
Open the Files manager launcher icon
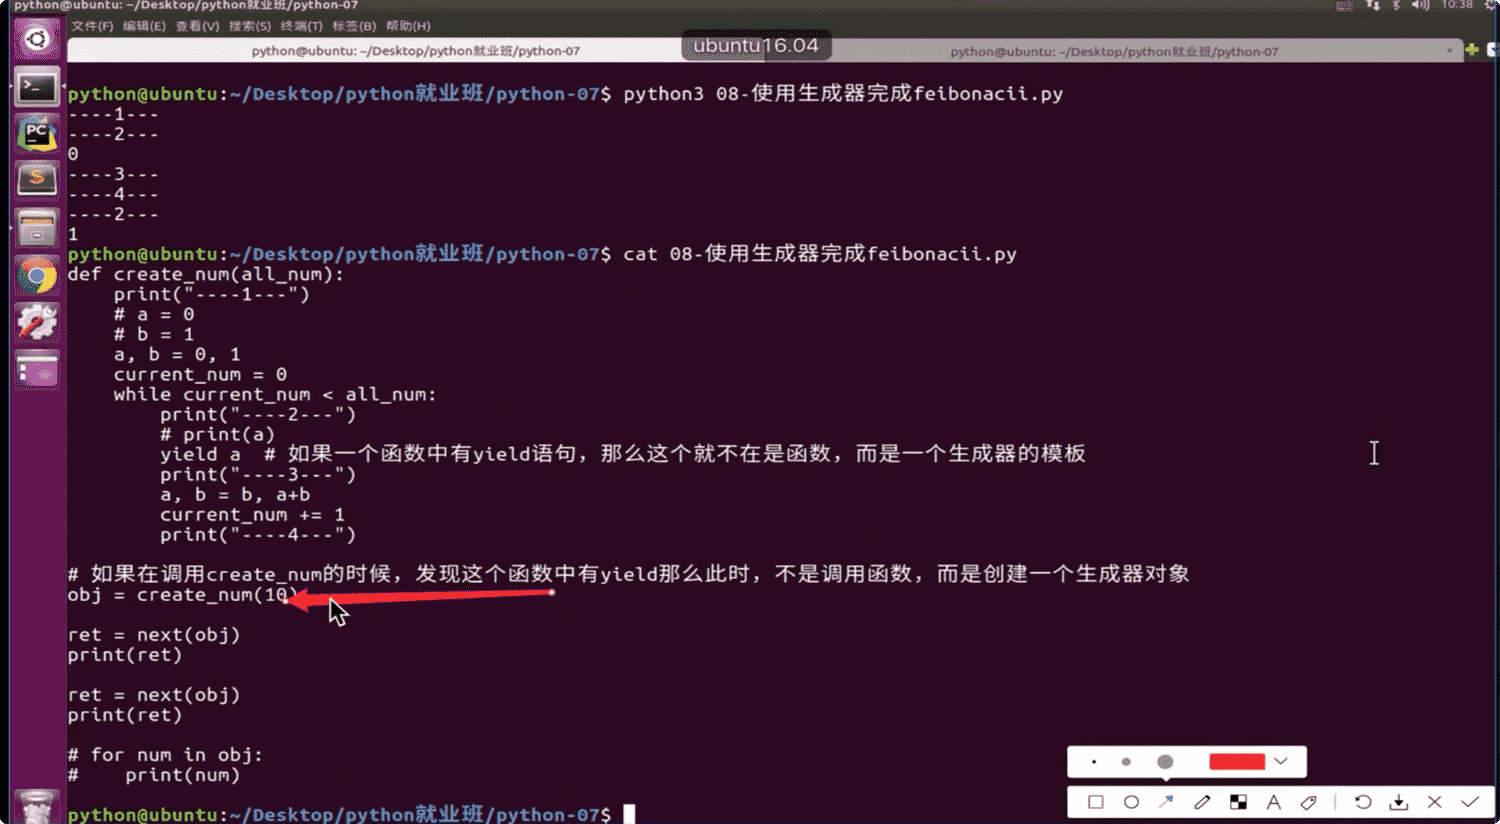tap(37, 228)
